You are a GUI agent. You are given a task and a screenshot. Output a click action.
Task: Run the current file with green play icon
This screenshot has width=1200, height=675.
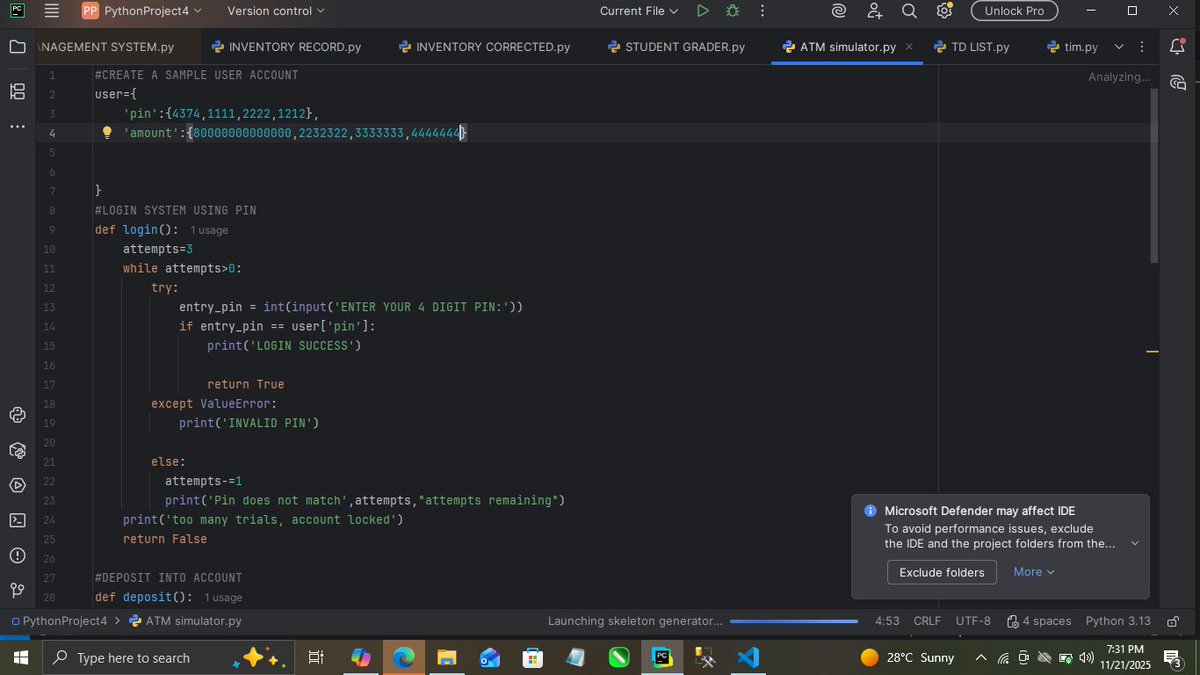[x=703, y=11]
